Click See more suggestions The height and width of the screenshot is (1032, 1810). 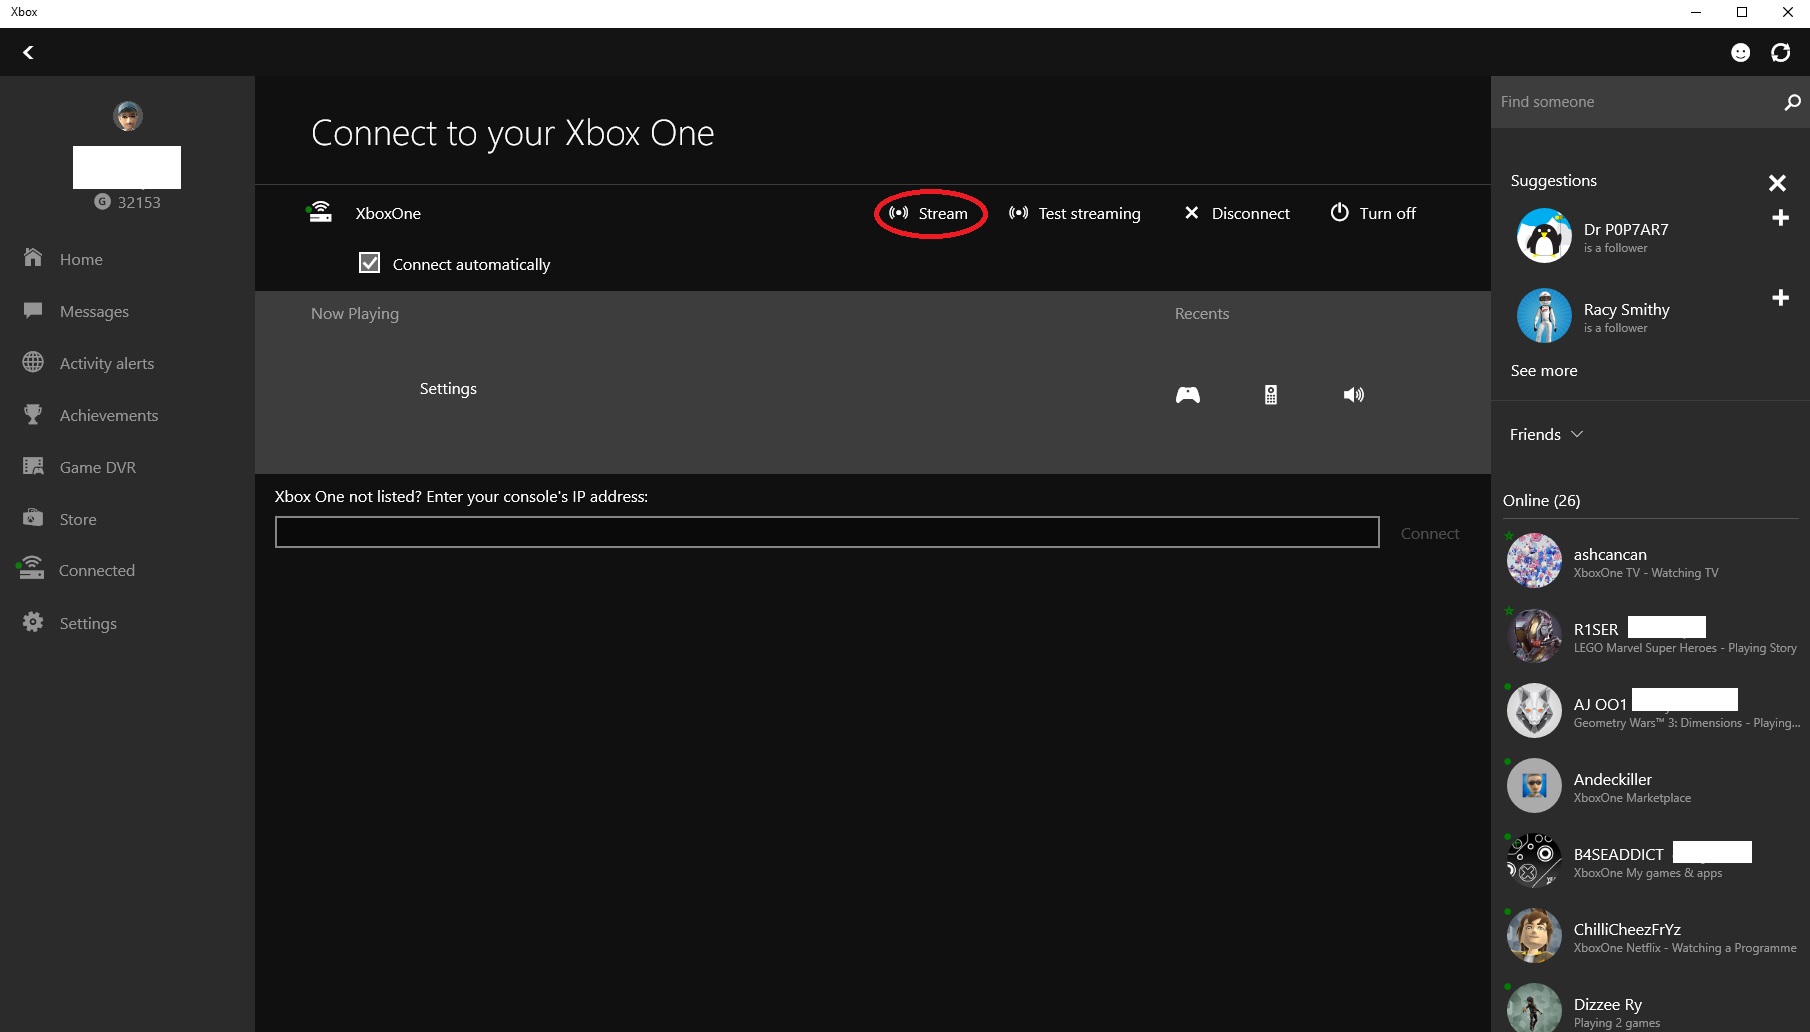[x=1544, y=370]
